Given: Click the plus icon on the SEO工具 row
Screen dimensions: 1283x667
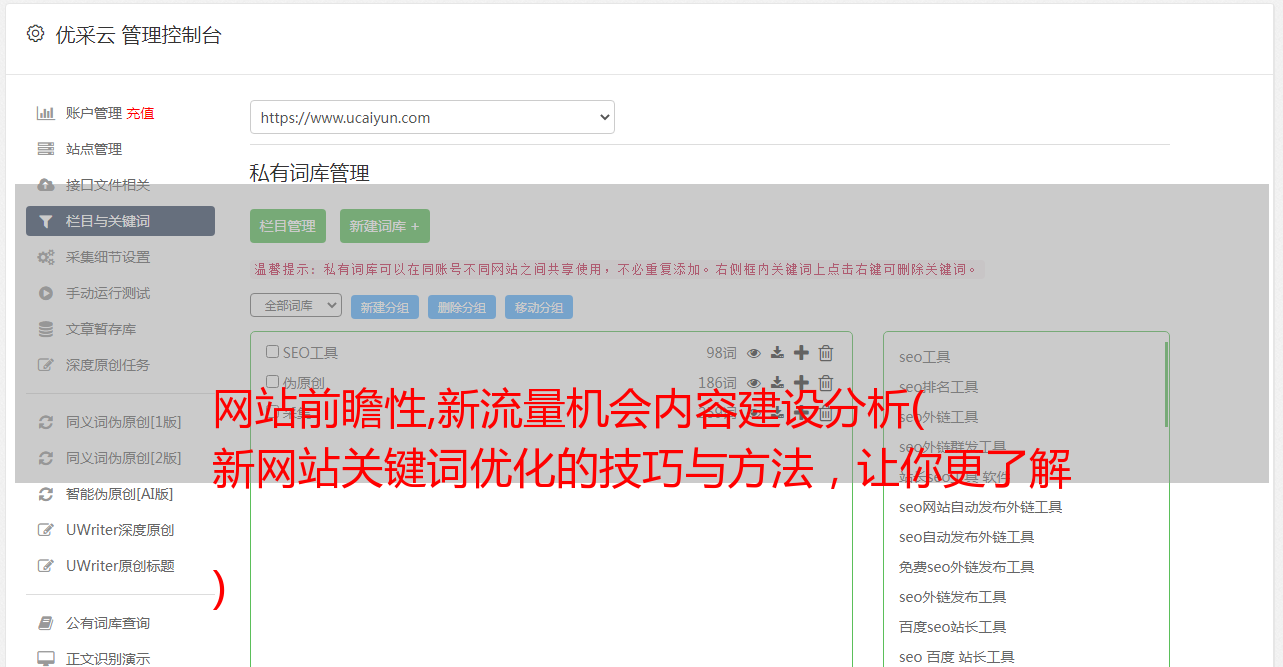Looking at the screenshot, I should coord(801,352).
